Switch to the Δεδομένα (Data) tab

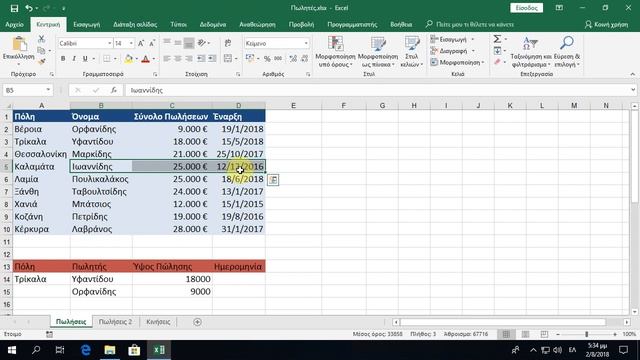tap(213, 24)
